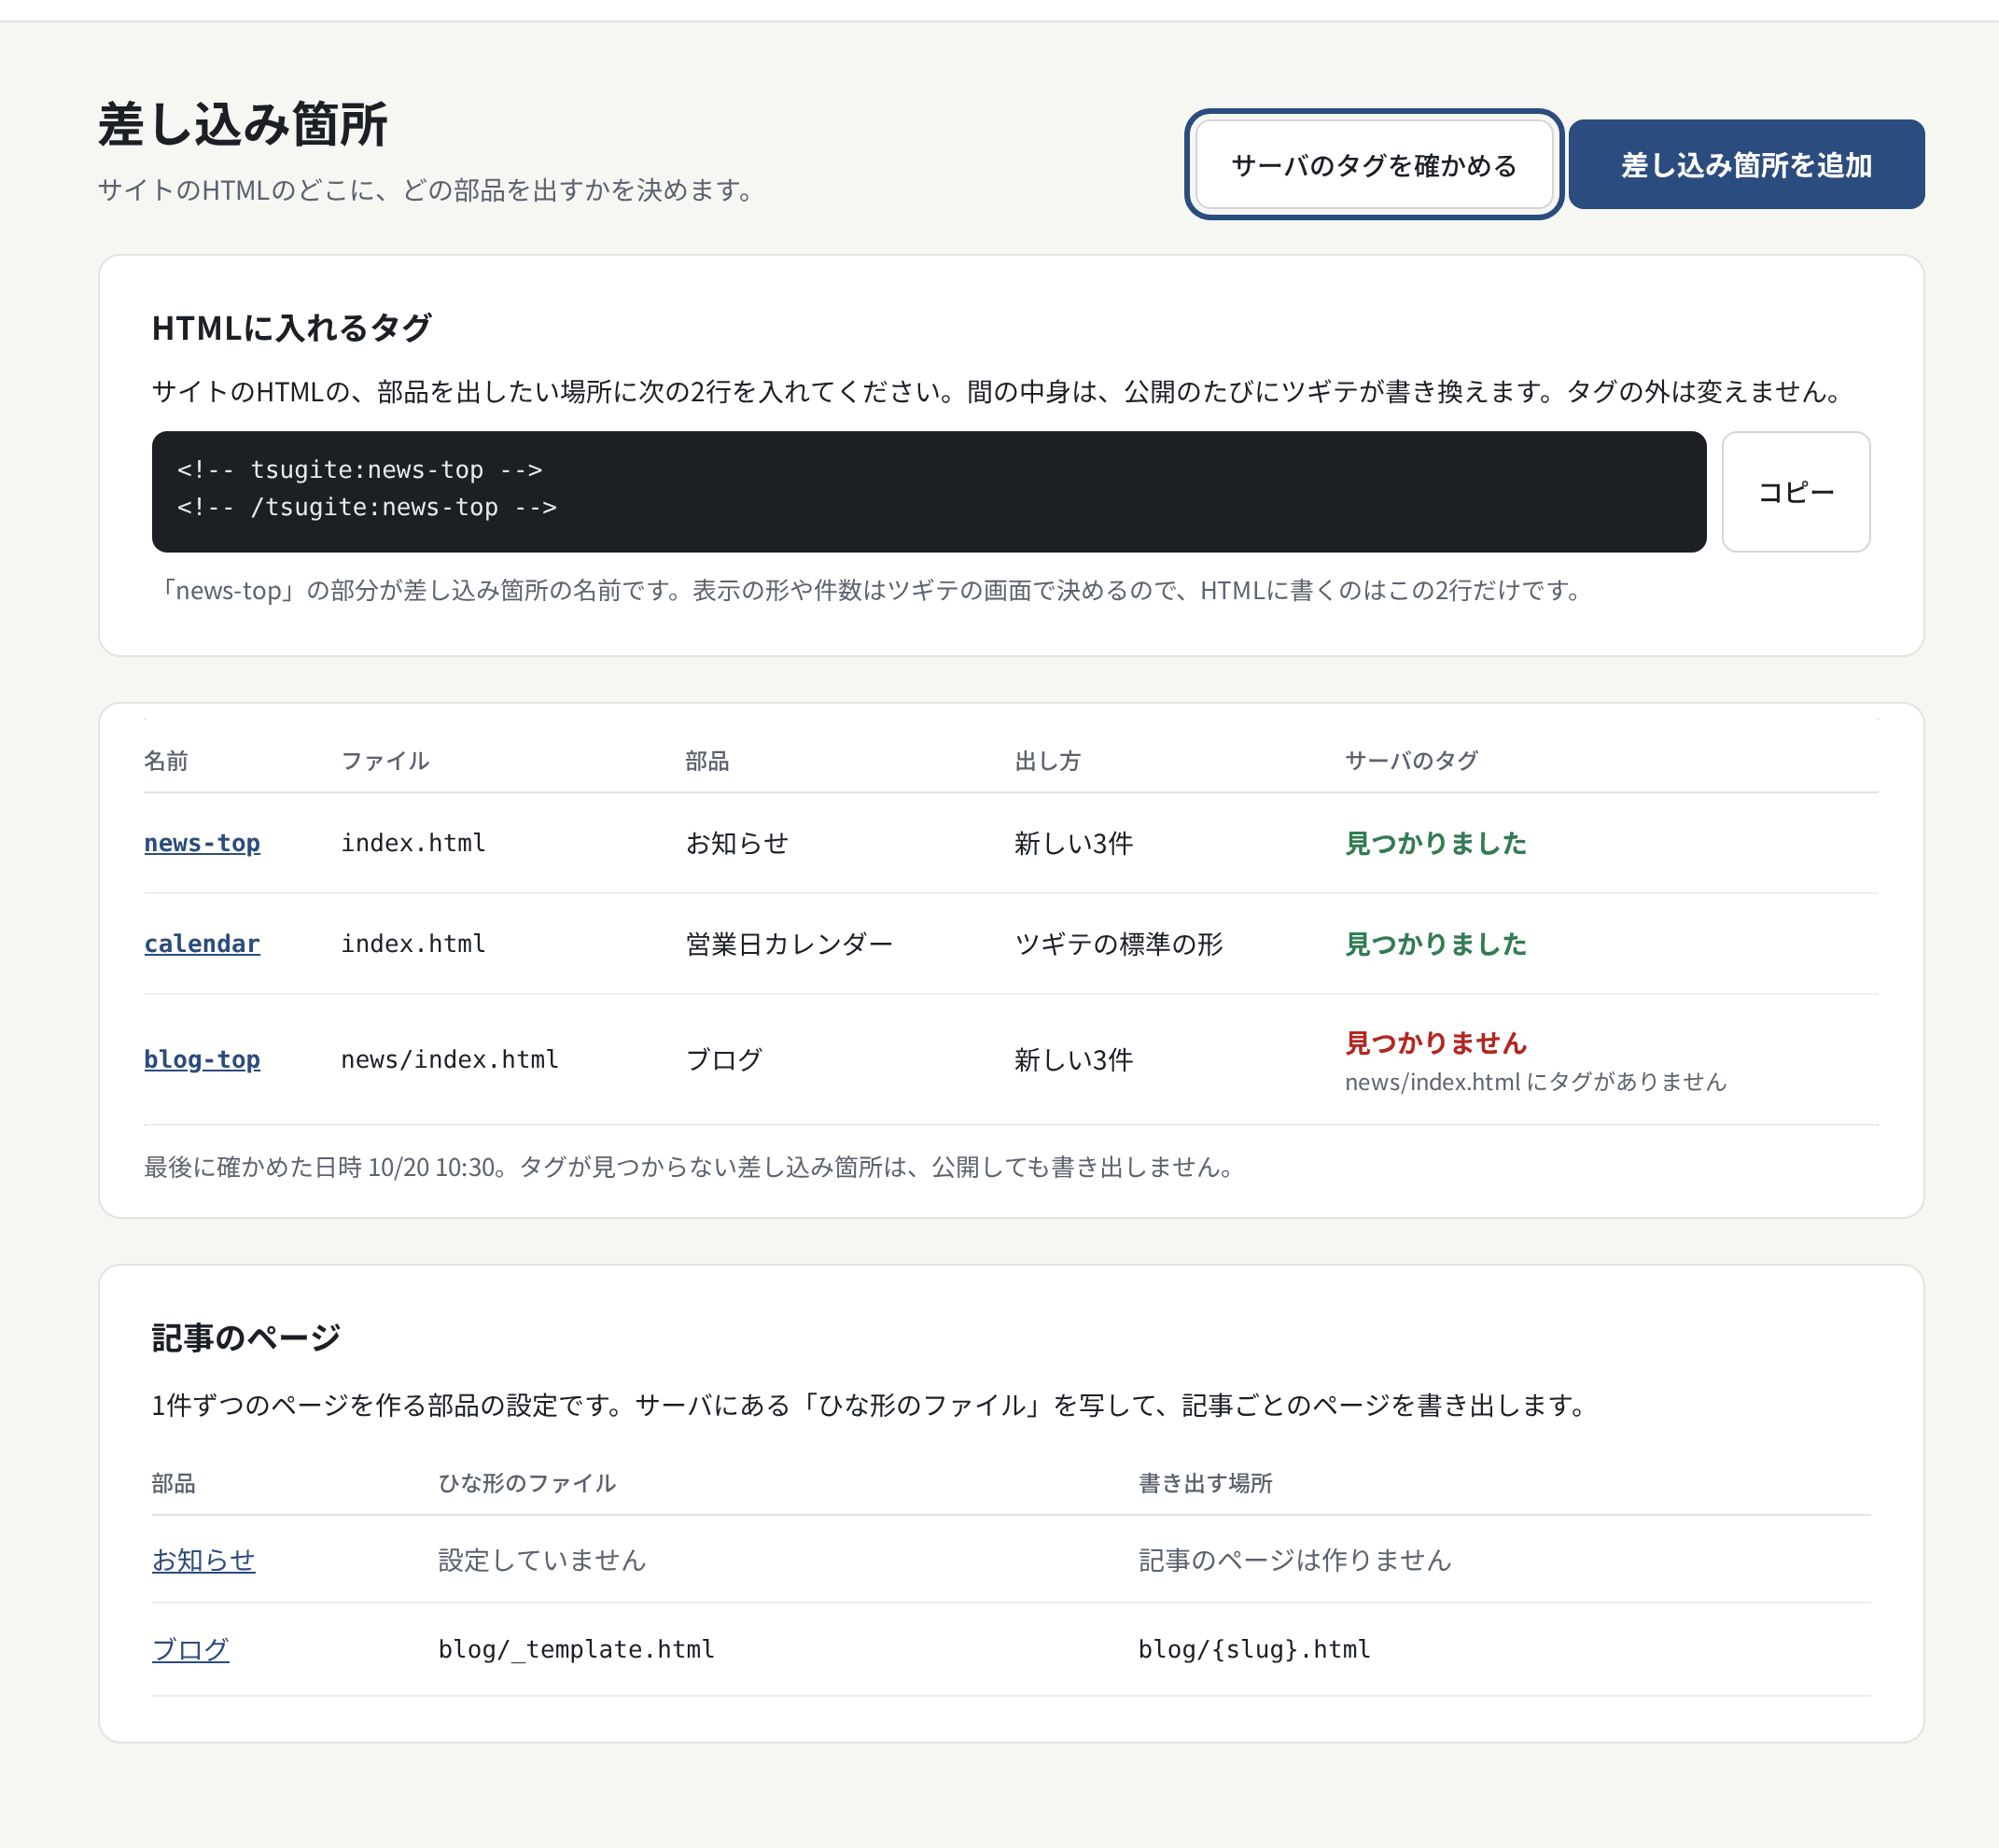
Task: Select blog/_template.html text
Action: (x=577, y=1649)
